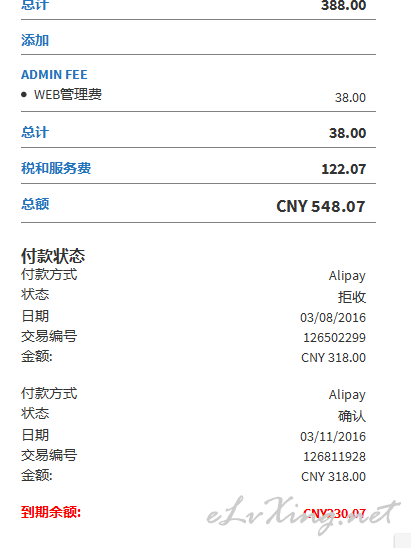Viewport: 411px width, 548px height.
Task: Click the red 到期余额 label
Action: click(x=51, y=512)
